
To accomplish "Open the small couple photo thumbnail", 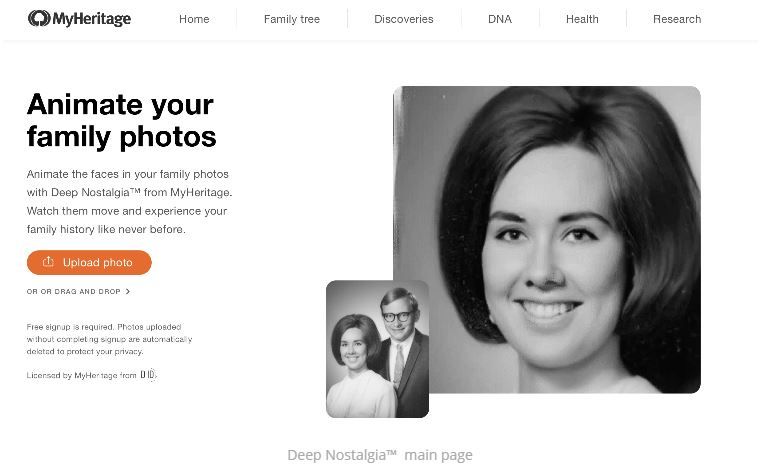I will pos(378,349).
